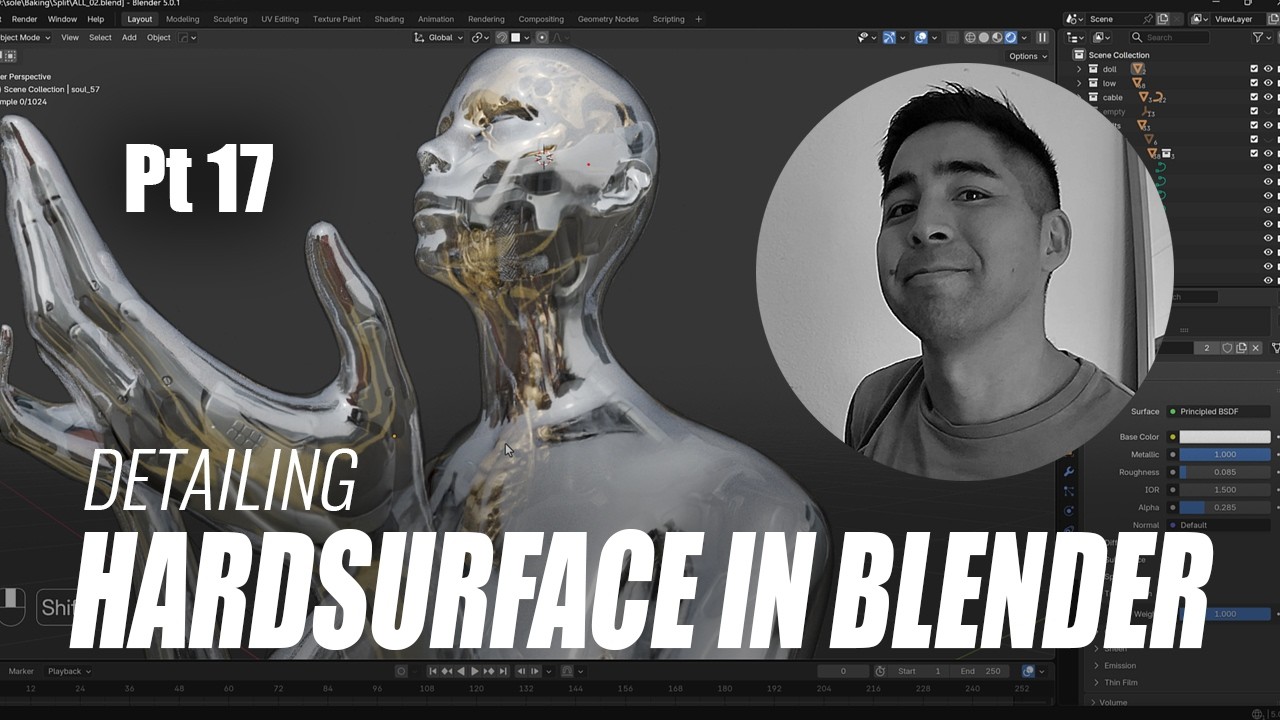Click the ViewLayer name field
Viewport: 1280px width, 720px height.
tap(1238, 19)
